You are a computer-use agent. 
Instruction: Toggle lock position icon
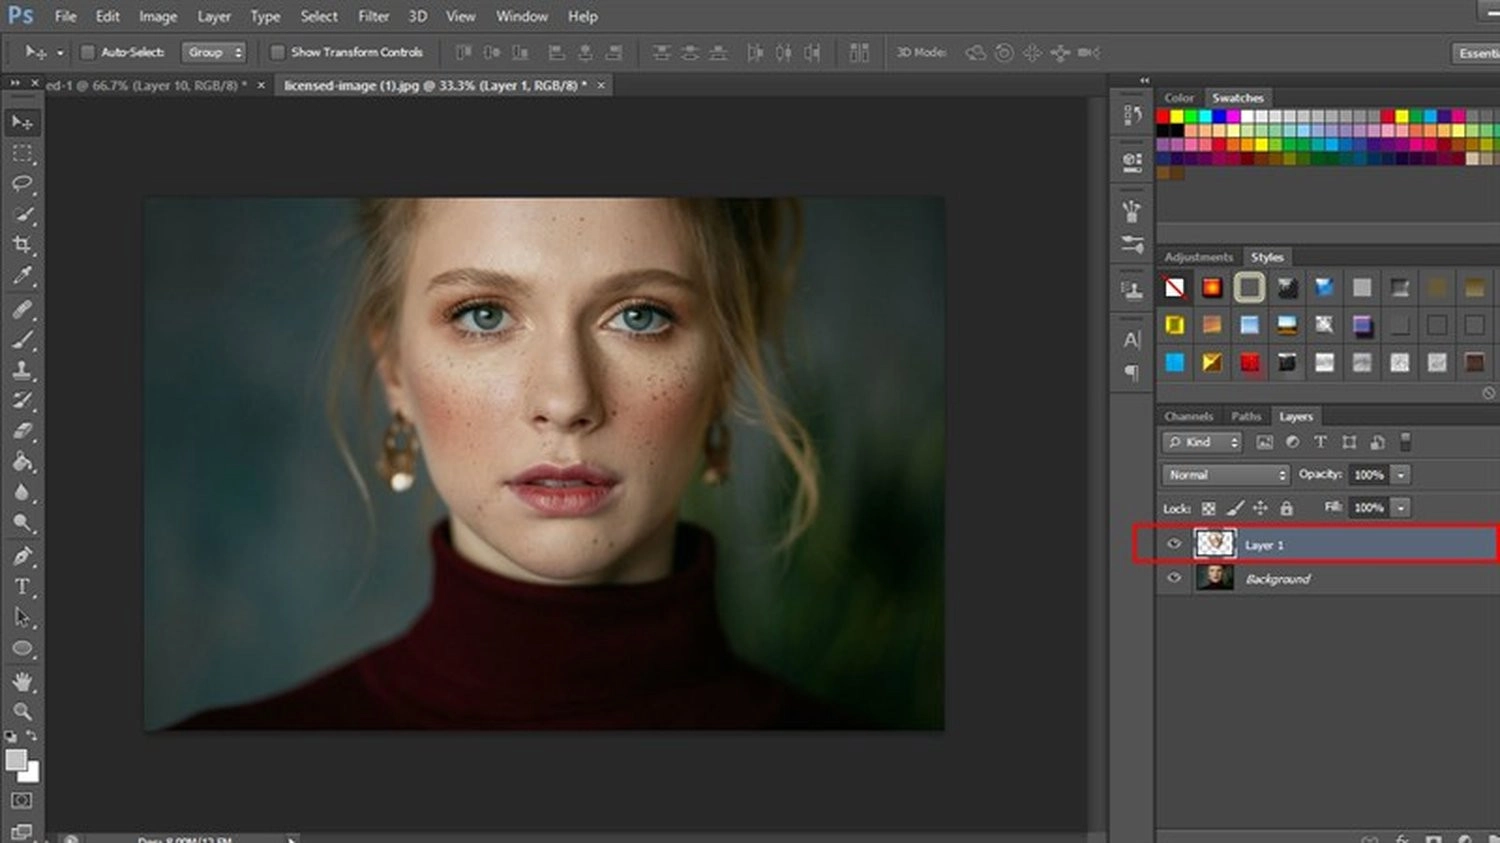tap(1260, 508)
